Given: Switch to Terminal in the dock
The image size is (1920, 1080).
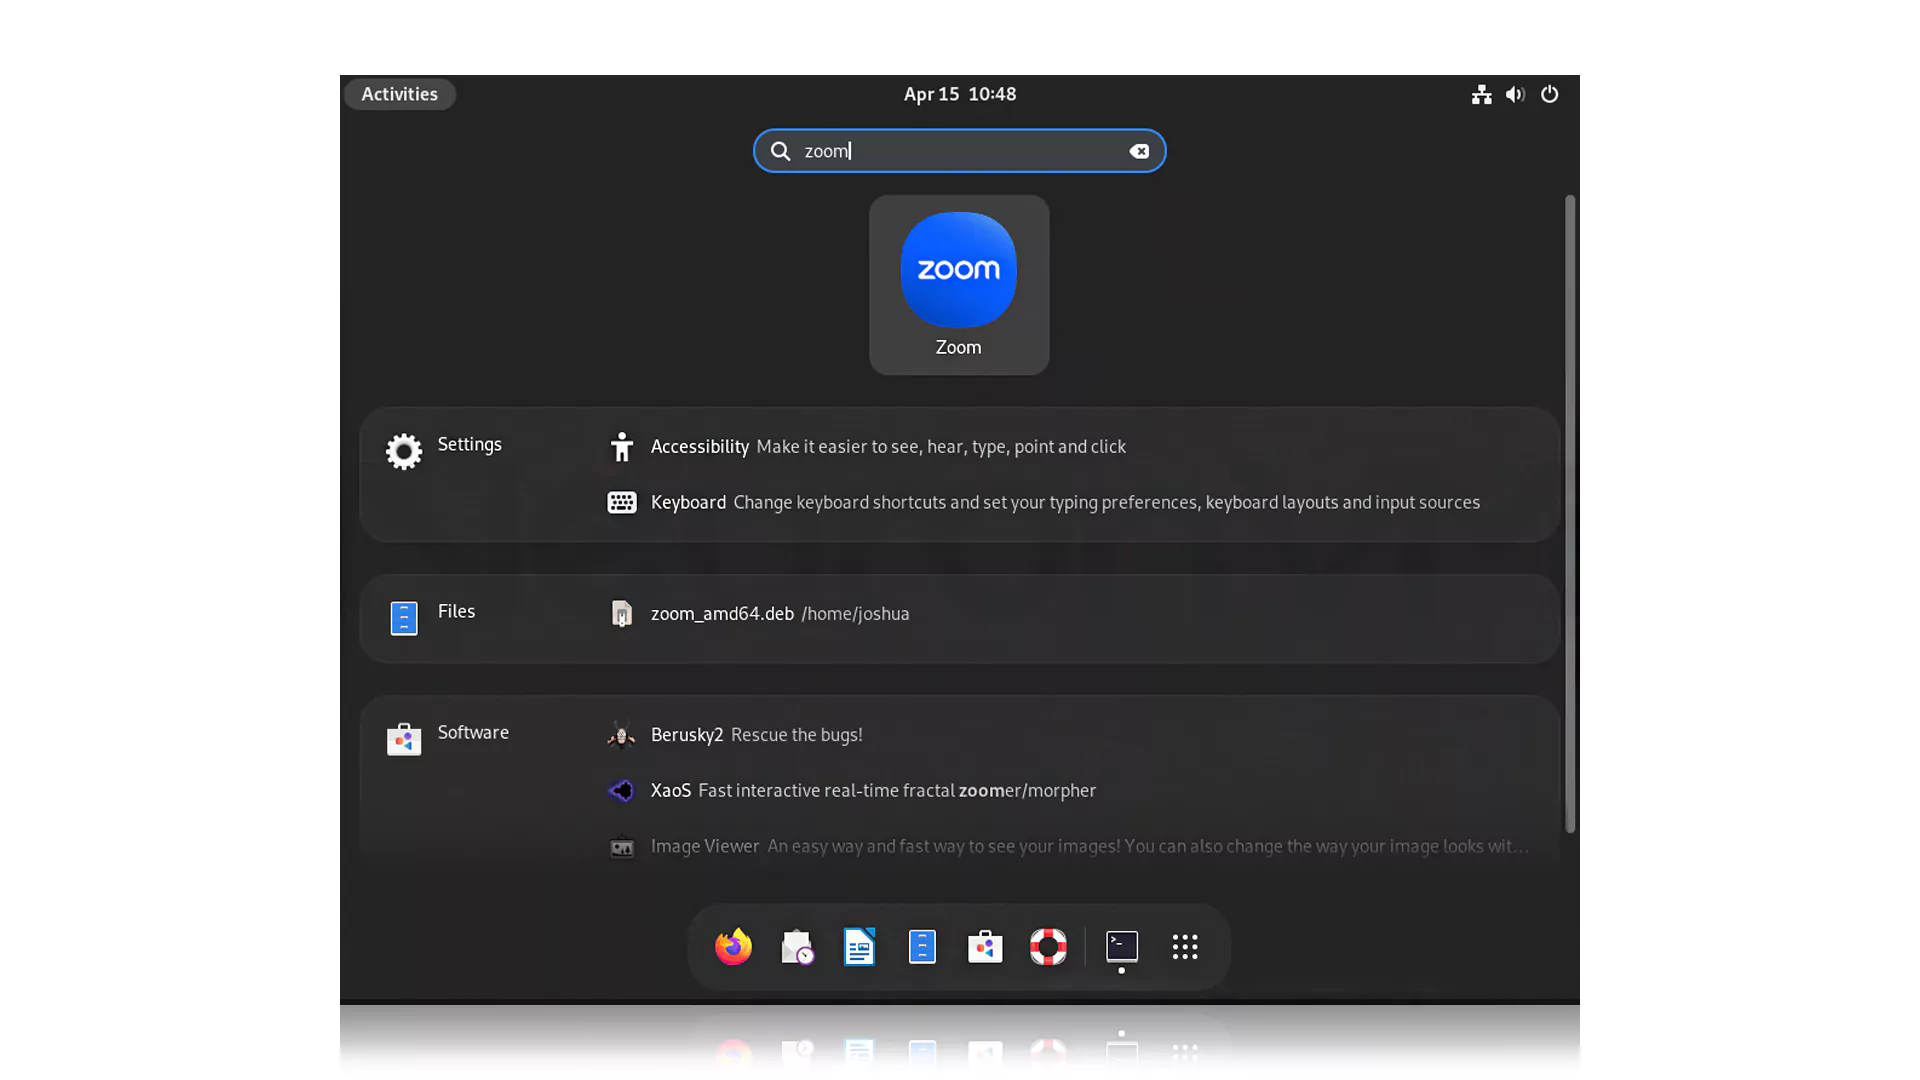Looking at the screenshot, I should coord(1122,946).
